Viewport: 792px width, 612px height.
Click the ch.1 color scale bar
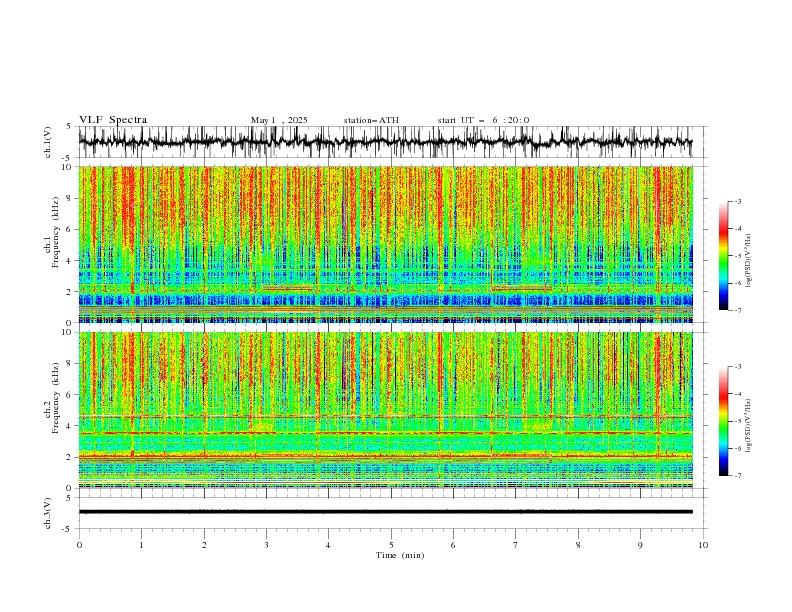(x=724, y=256)
